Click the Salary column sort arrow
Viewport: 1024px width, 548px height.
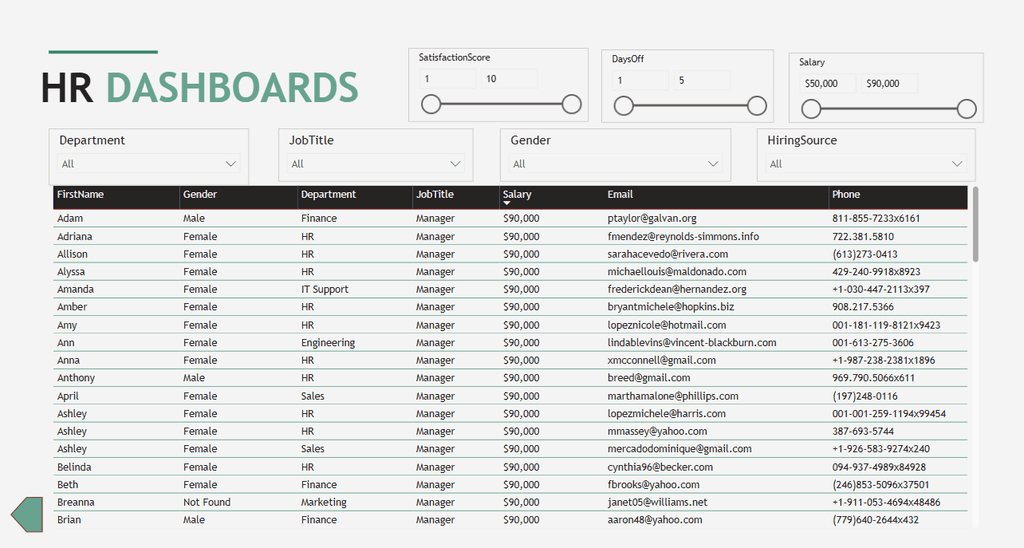(507, 204)
